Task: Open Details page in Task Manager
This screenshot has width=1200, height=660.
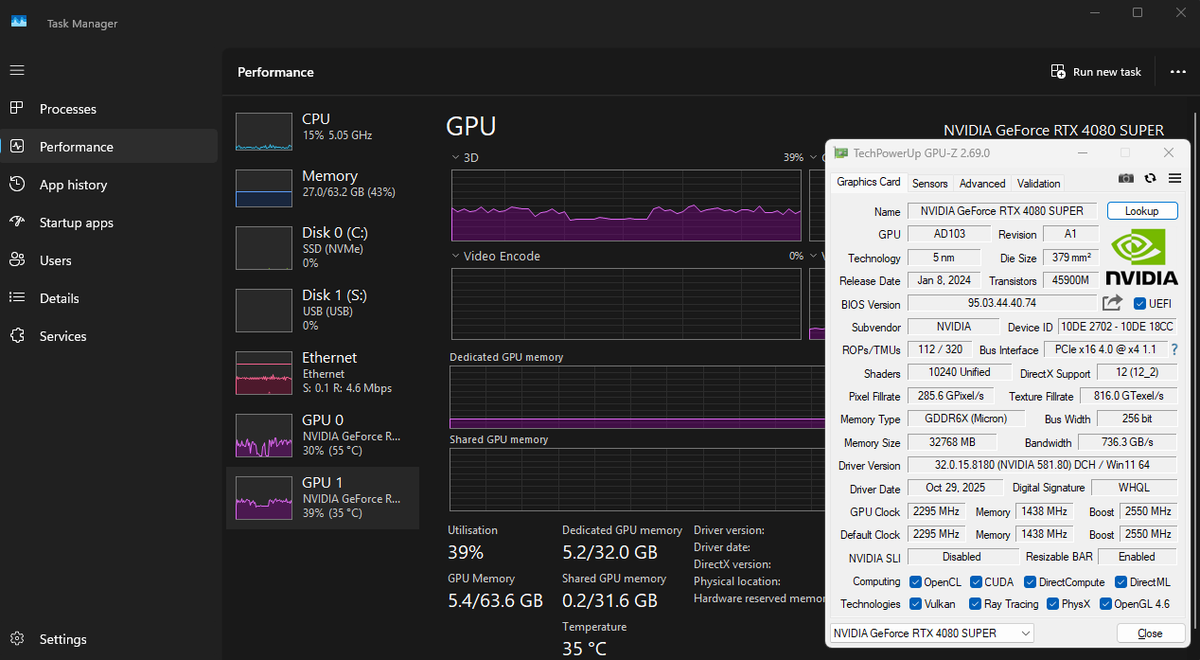Action: point(109,299)
